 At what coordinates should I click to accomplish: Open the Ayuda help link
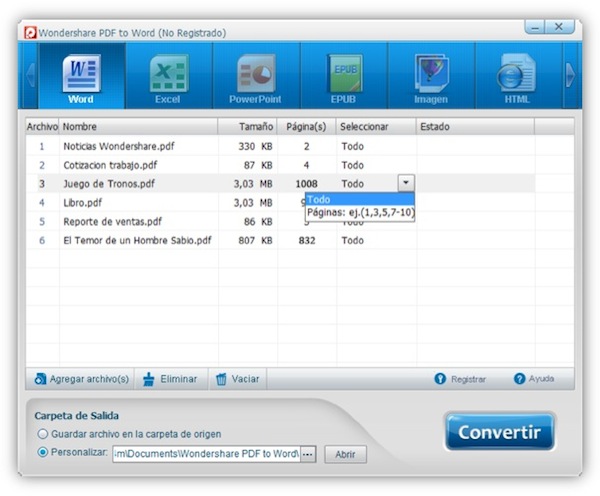coord(534,379)
